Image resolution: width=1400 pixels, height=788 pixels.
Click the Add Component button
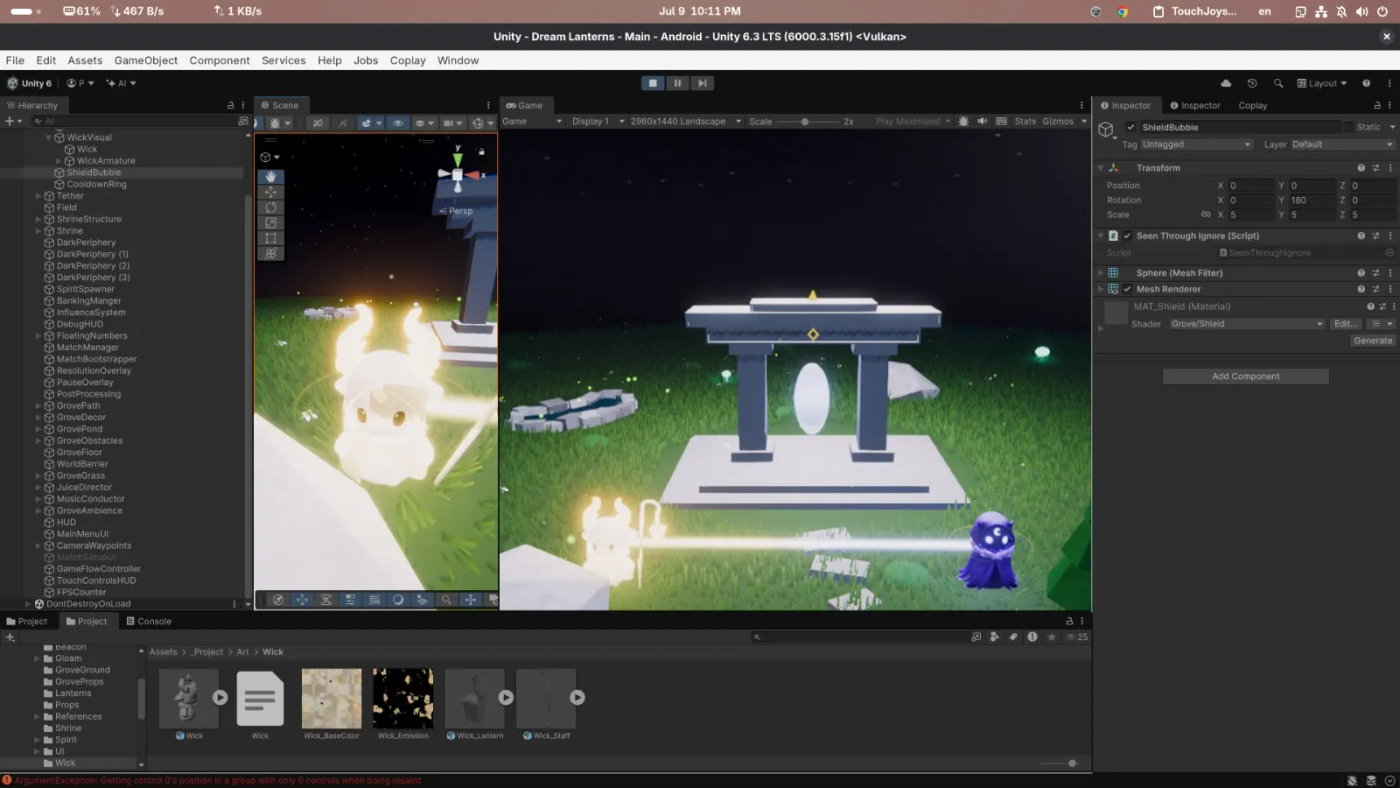(x=1245, y=376)
